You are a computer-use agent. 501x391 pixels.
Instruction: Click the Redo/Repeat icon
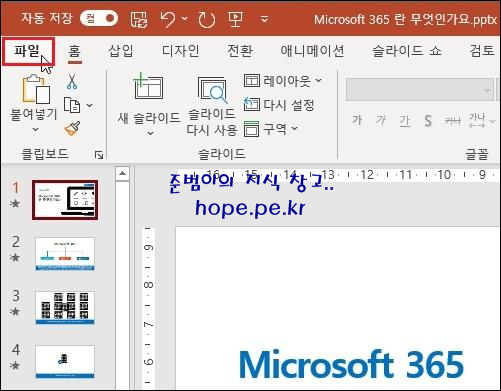click(x=207, y=19)
